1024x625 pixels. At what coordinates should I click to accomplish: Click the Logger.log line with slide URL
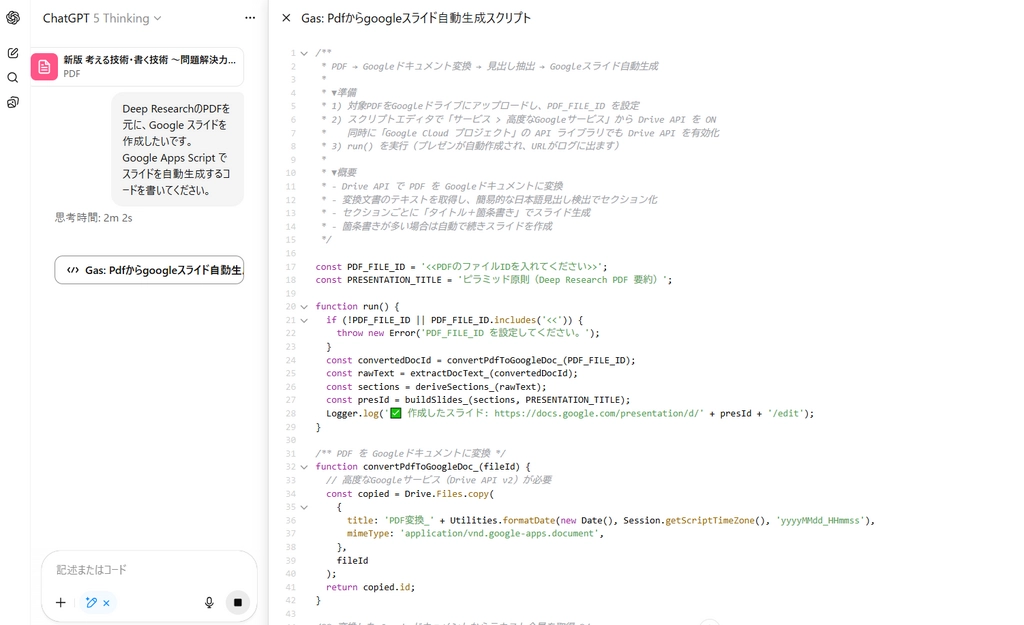tap(570, 413)
